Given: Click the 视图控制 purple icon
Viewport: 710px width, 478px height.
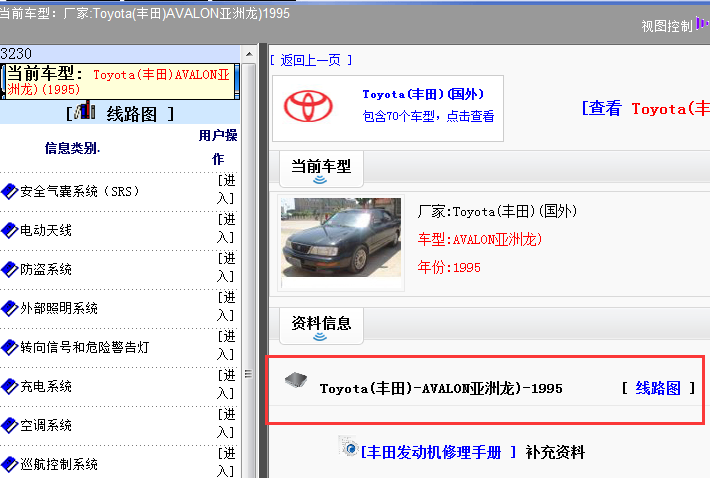Looking at the screenshot, I should pos(702,24).
